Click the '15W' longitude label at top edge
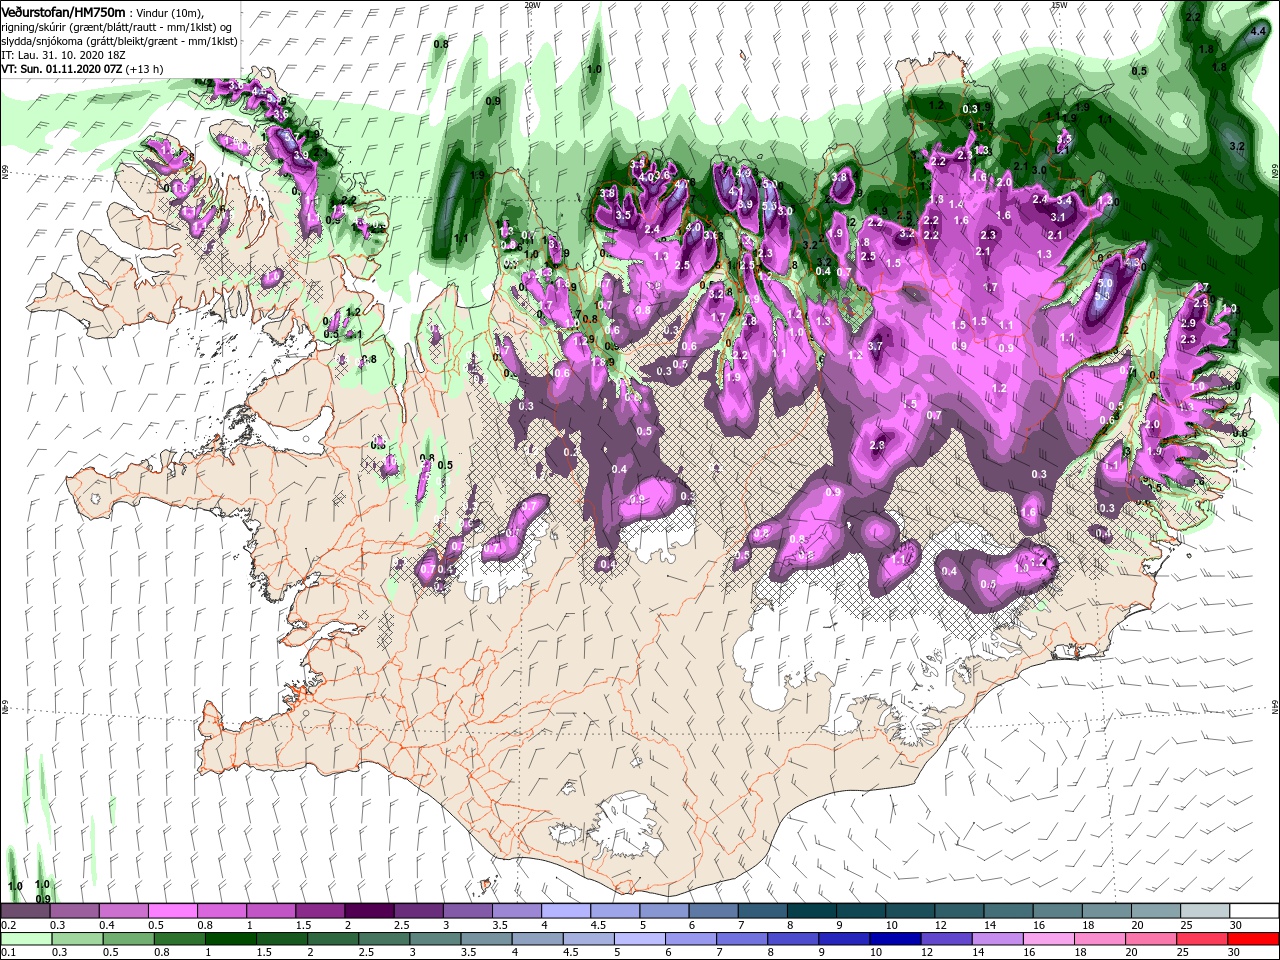The width and height of the screenshot is (1280, 960). (x=1059, y=4)
